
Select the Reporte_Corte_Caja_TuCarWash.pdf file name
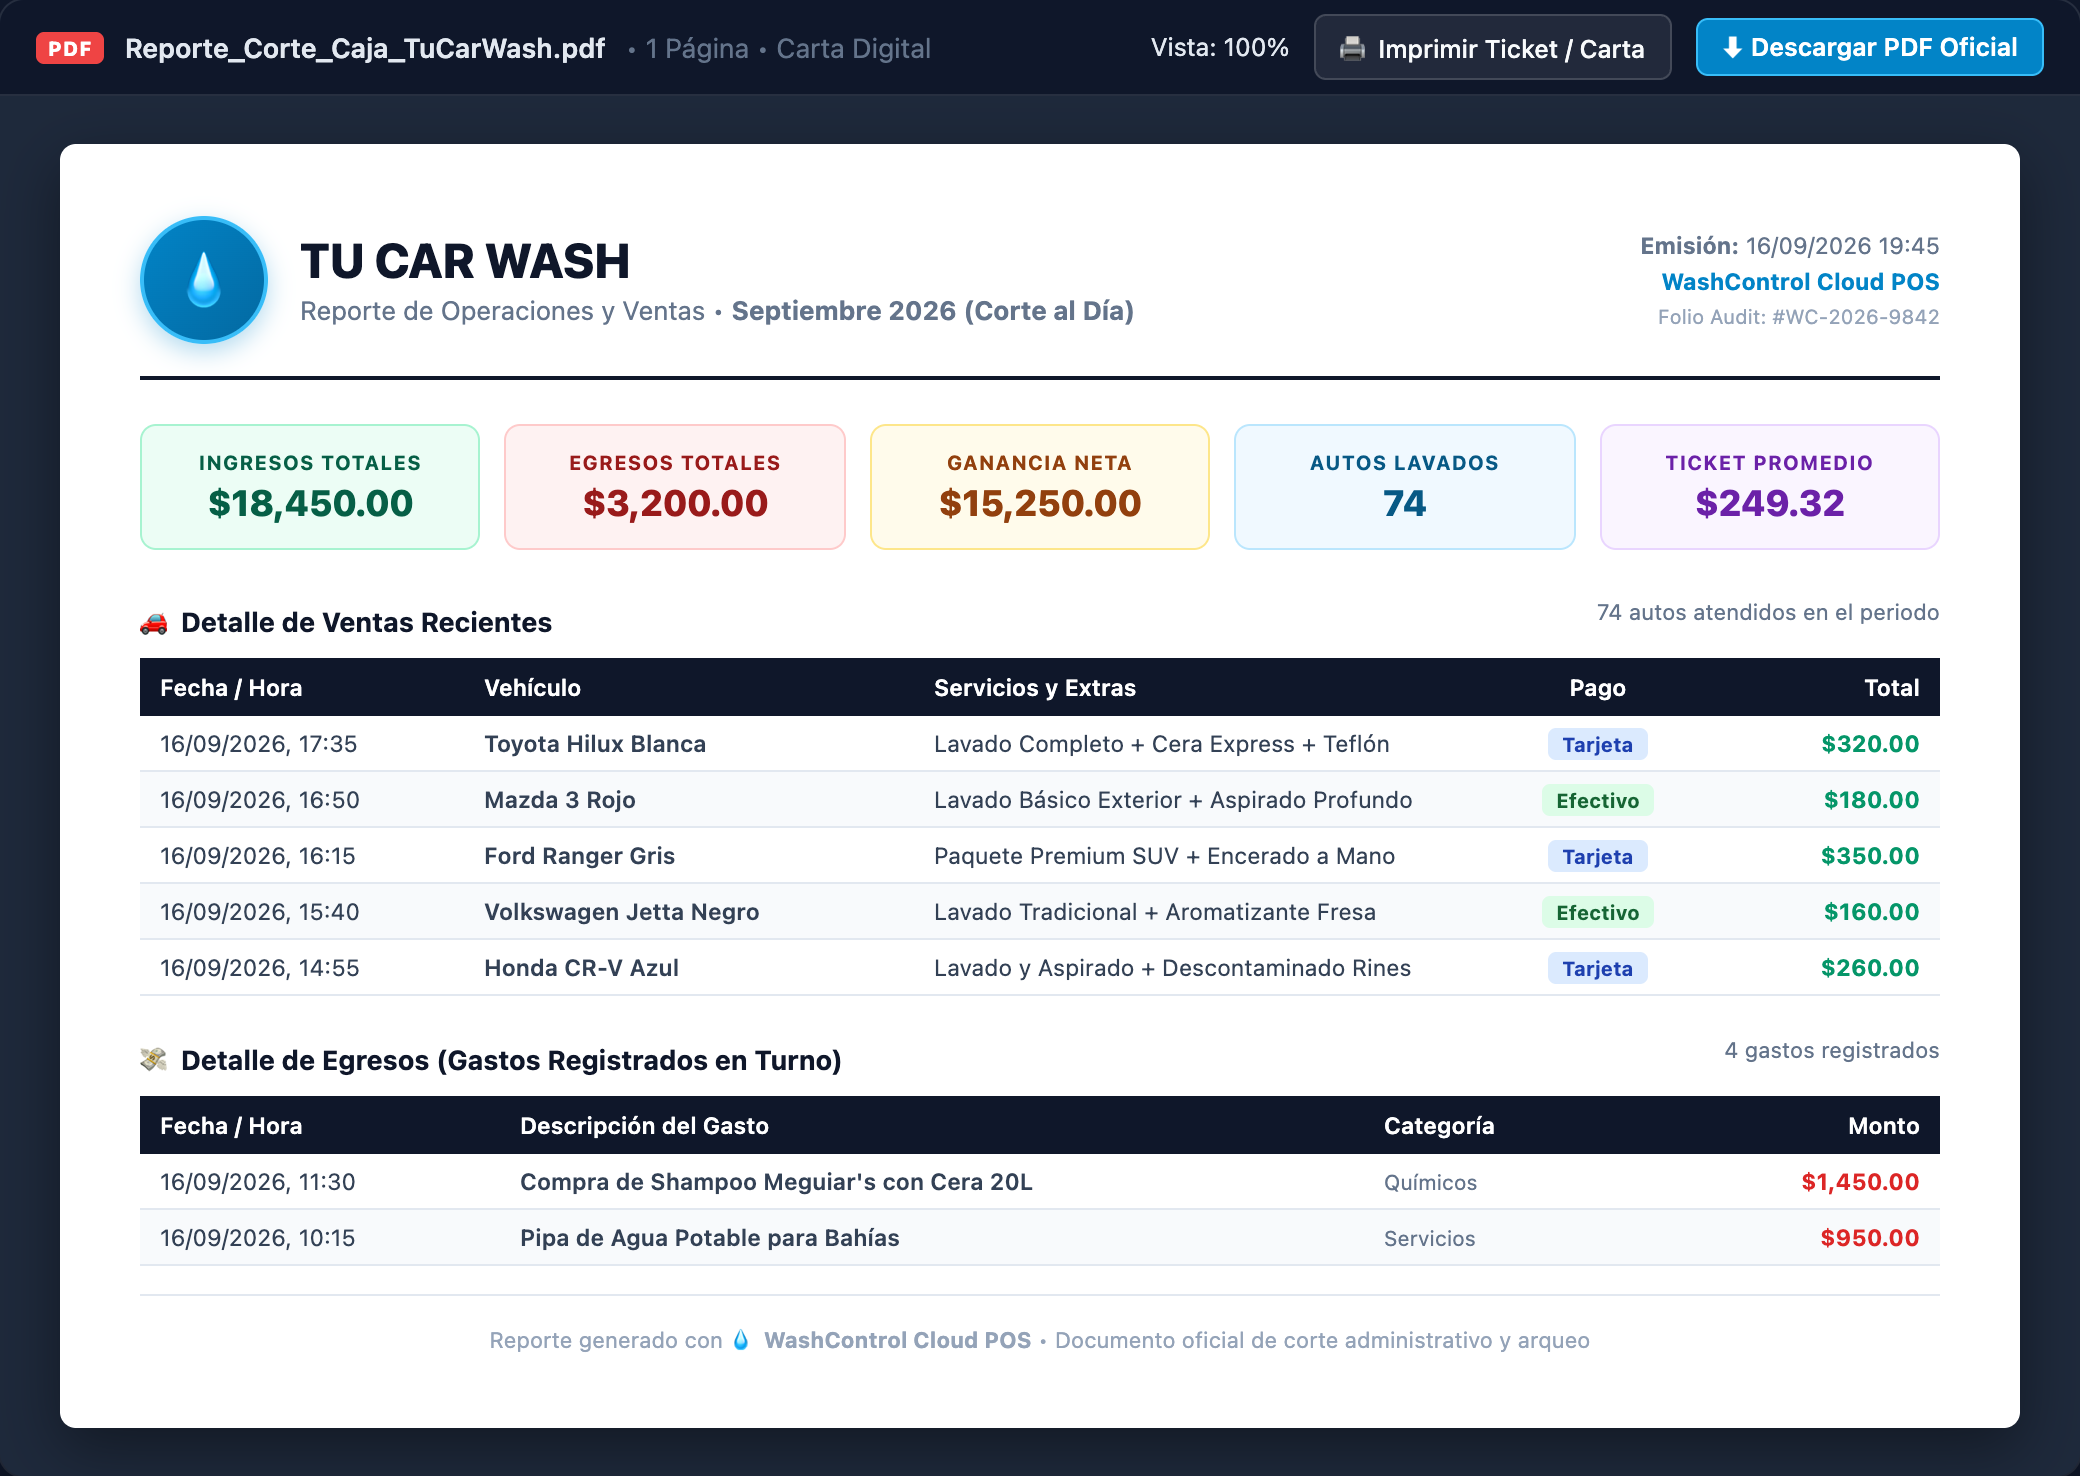(365, 48)
